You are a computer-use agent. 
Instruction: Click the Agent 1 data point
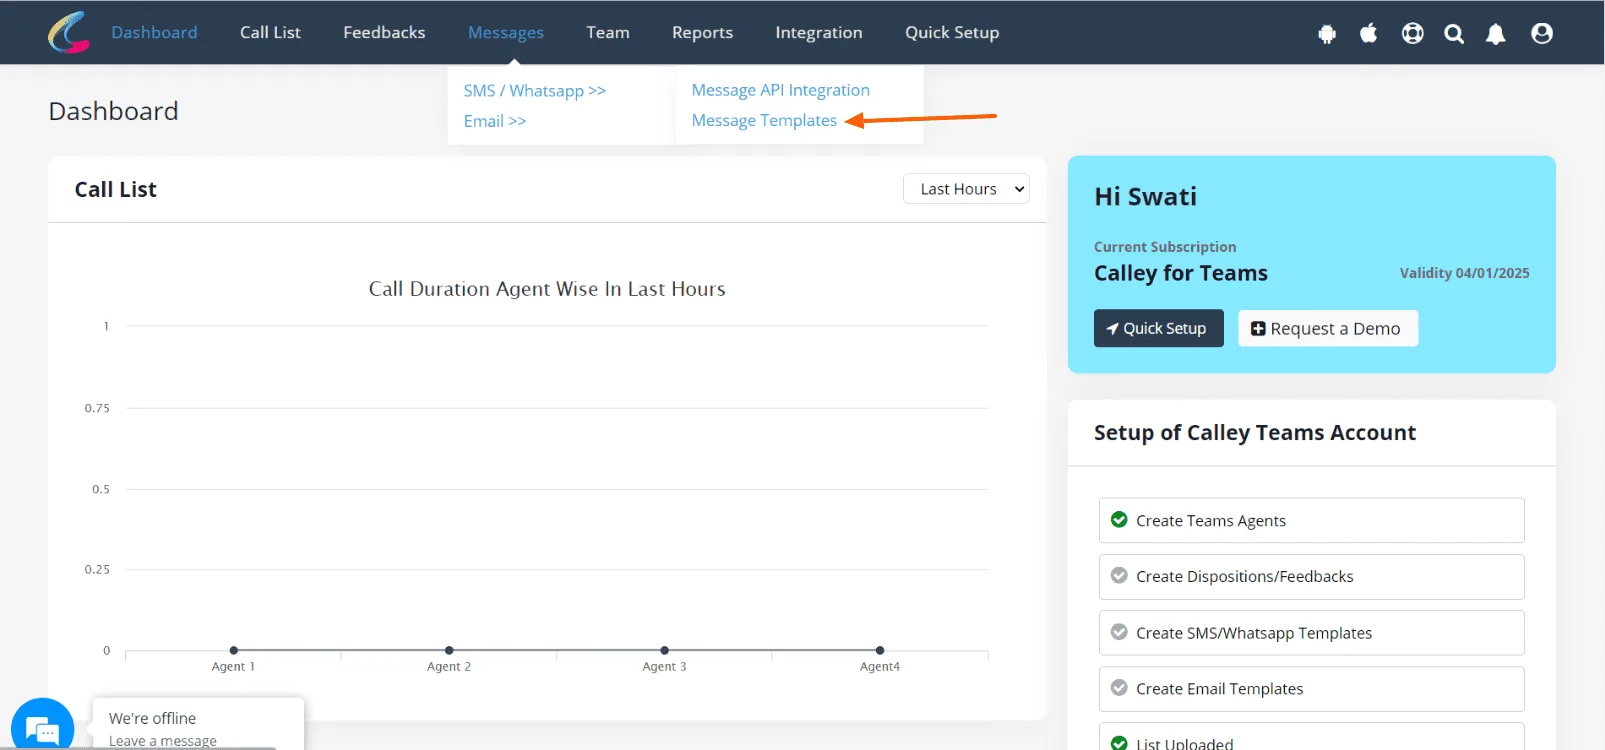click(x=233, y=650)
